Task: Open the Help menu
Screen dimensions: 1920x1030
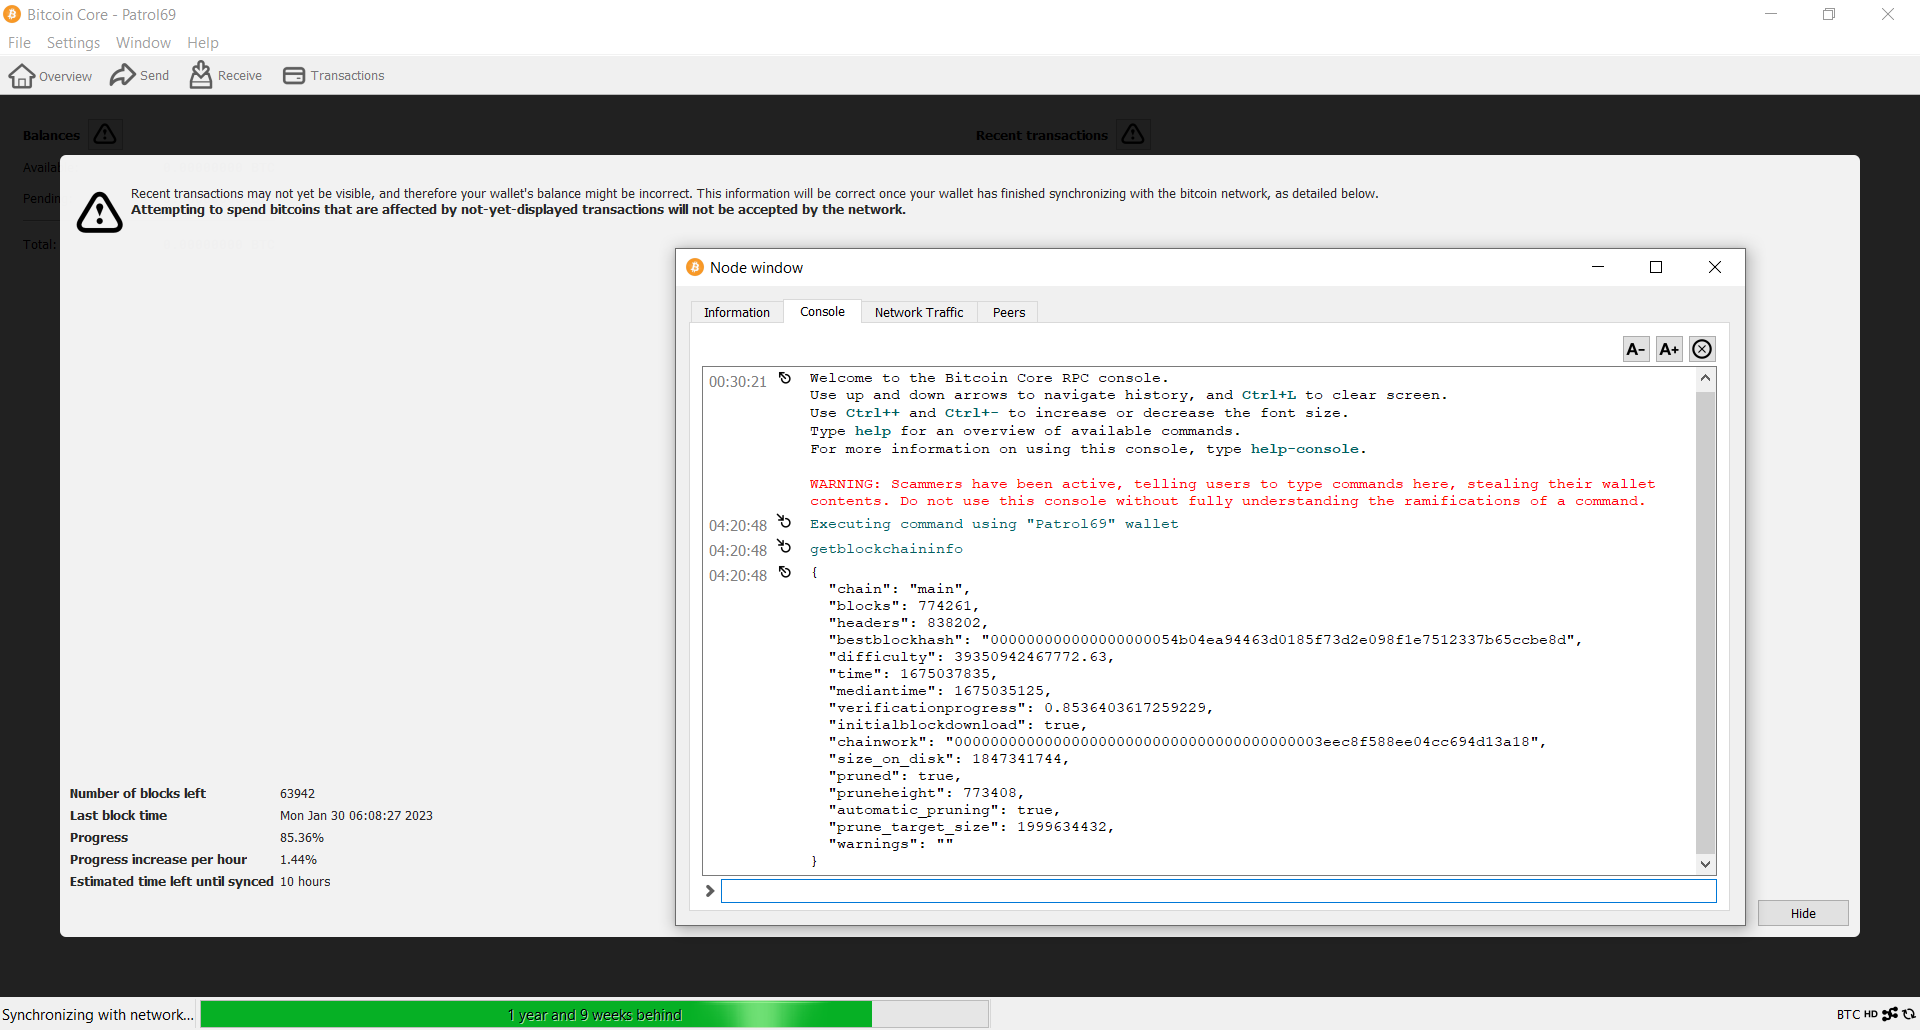Action: point(202,43)
